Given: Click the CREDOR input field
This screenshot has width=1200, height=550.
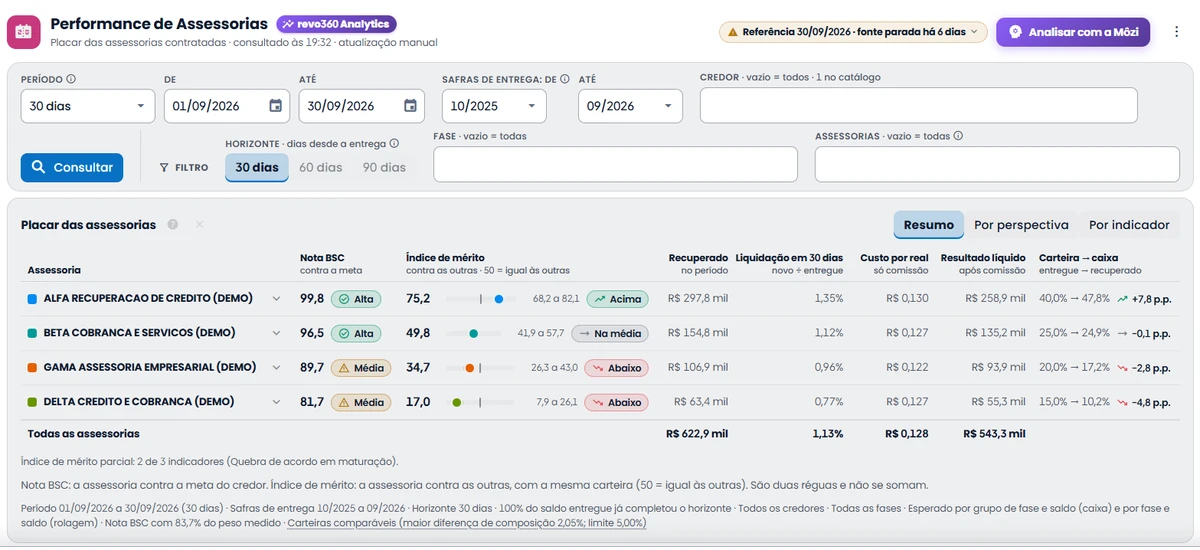Looking at the screenshot, I should click(918, 105).
